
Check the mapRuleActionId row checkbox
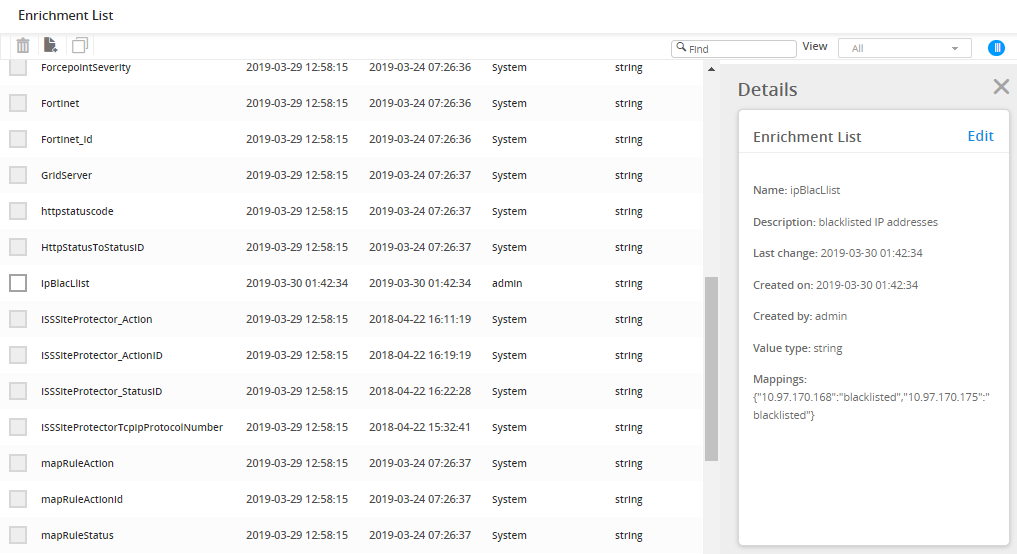click(18, 499)
